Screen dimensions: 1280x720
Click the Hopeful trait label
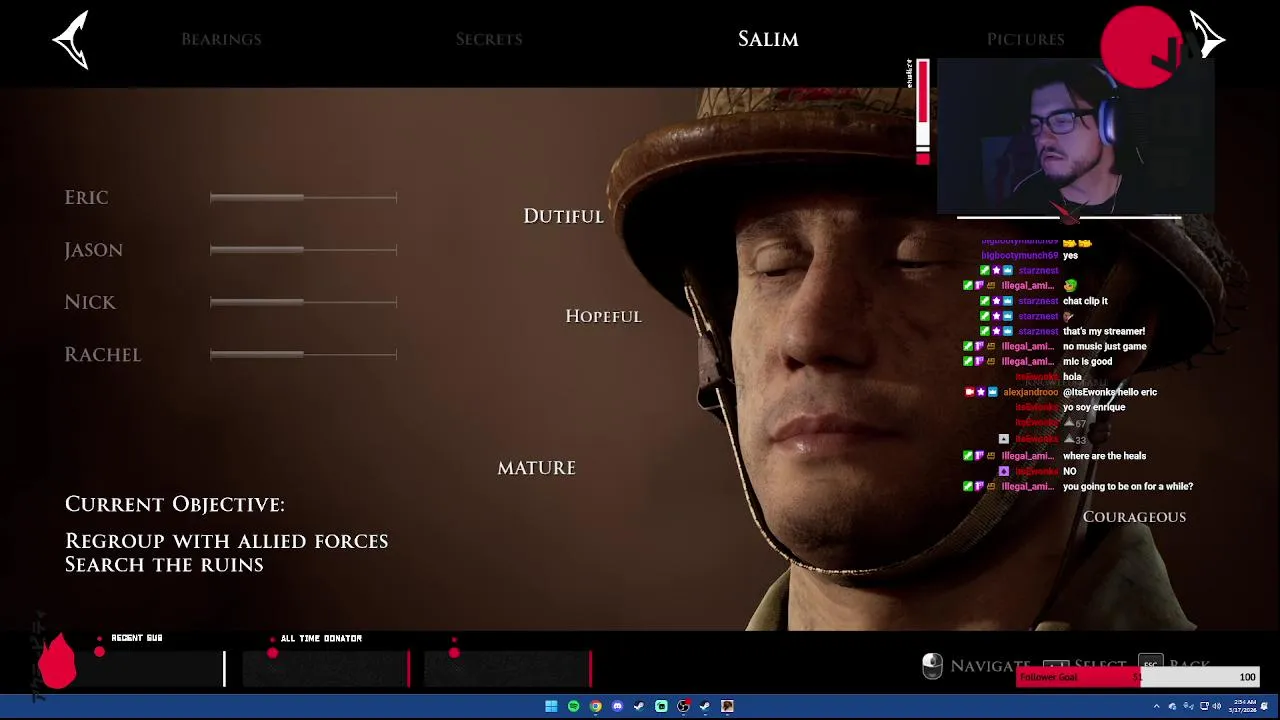coord(603,316)
